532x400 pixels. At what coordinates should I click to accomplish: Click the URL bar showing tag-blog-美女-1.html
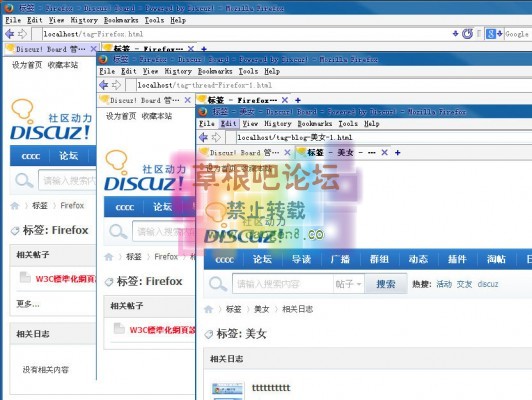click(x=383, y=137)
